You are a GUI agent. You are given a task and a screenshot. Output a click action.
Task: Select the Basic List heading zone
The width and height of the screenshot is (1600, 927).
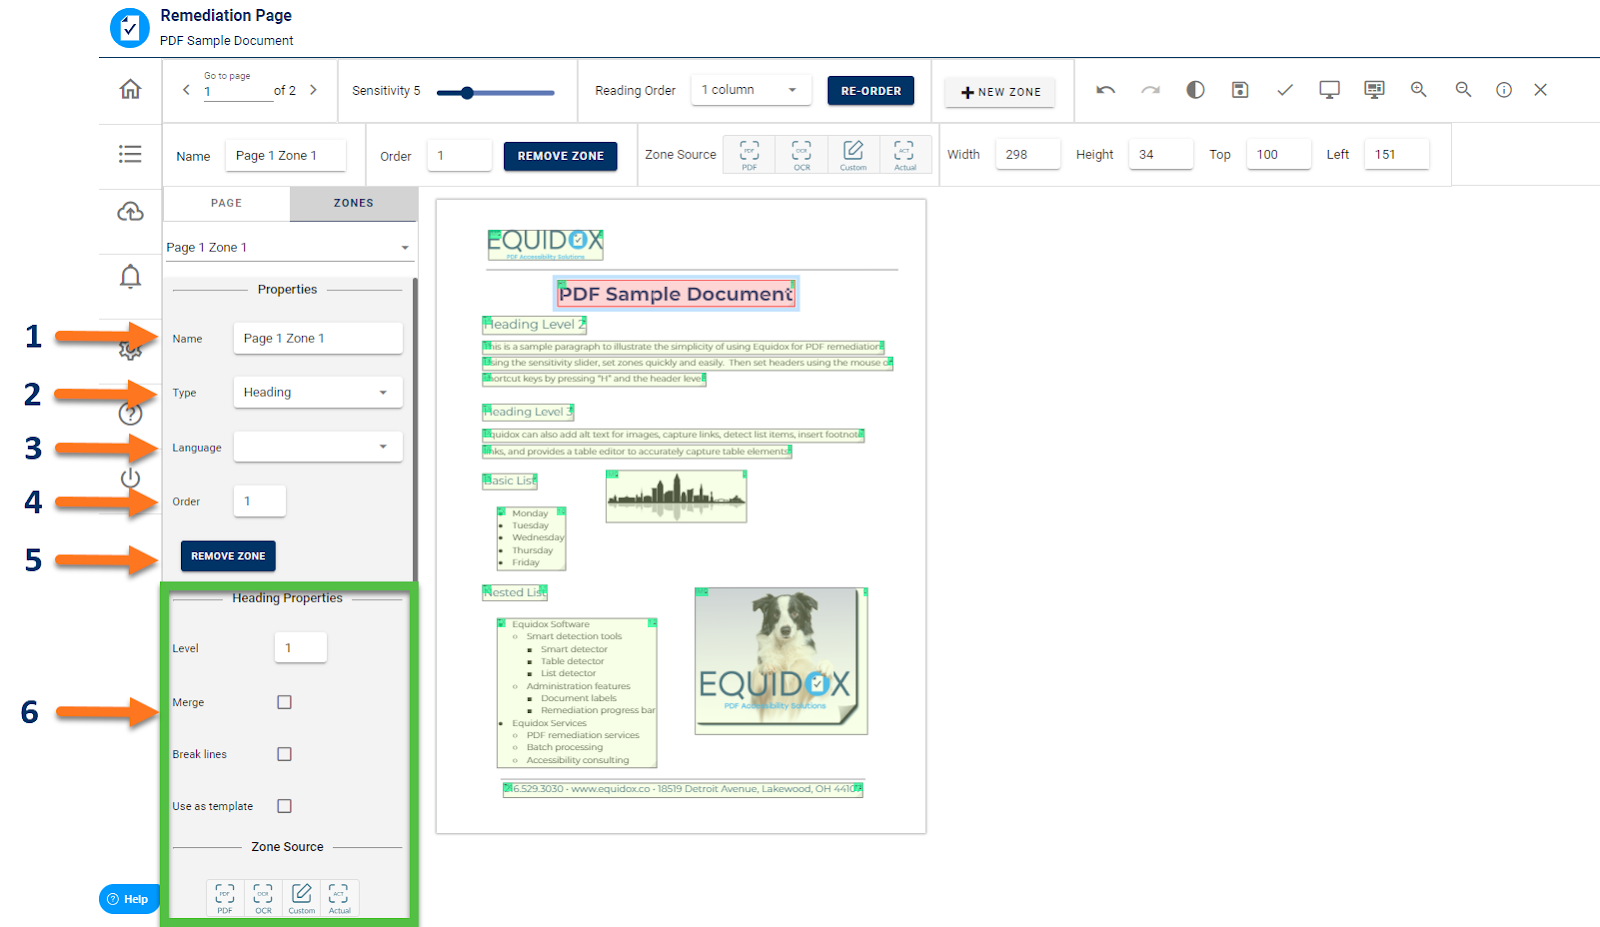click(x=510, y=480)
